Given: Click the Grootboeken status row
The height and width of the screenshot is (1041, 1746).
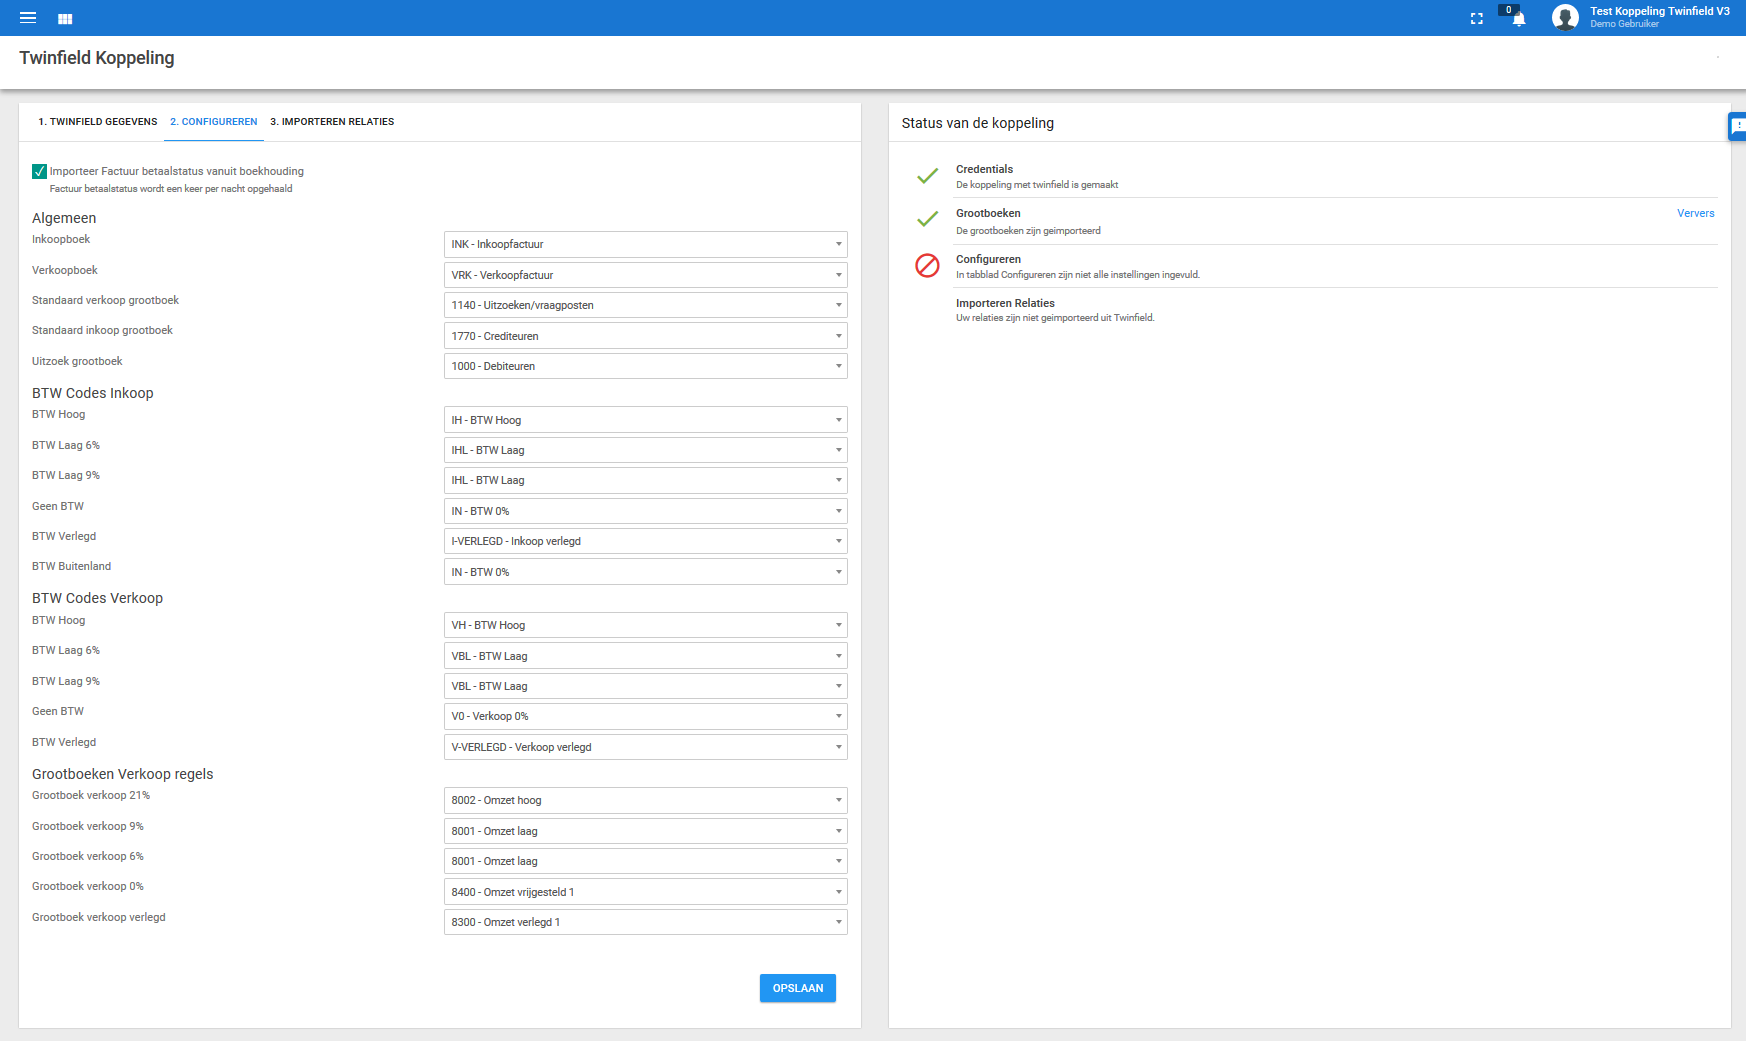Looking at the screenshot, I should 1335,221.
